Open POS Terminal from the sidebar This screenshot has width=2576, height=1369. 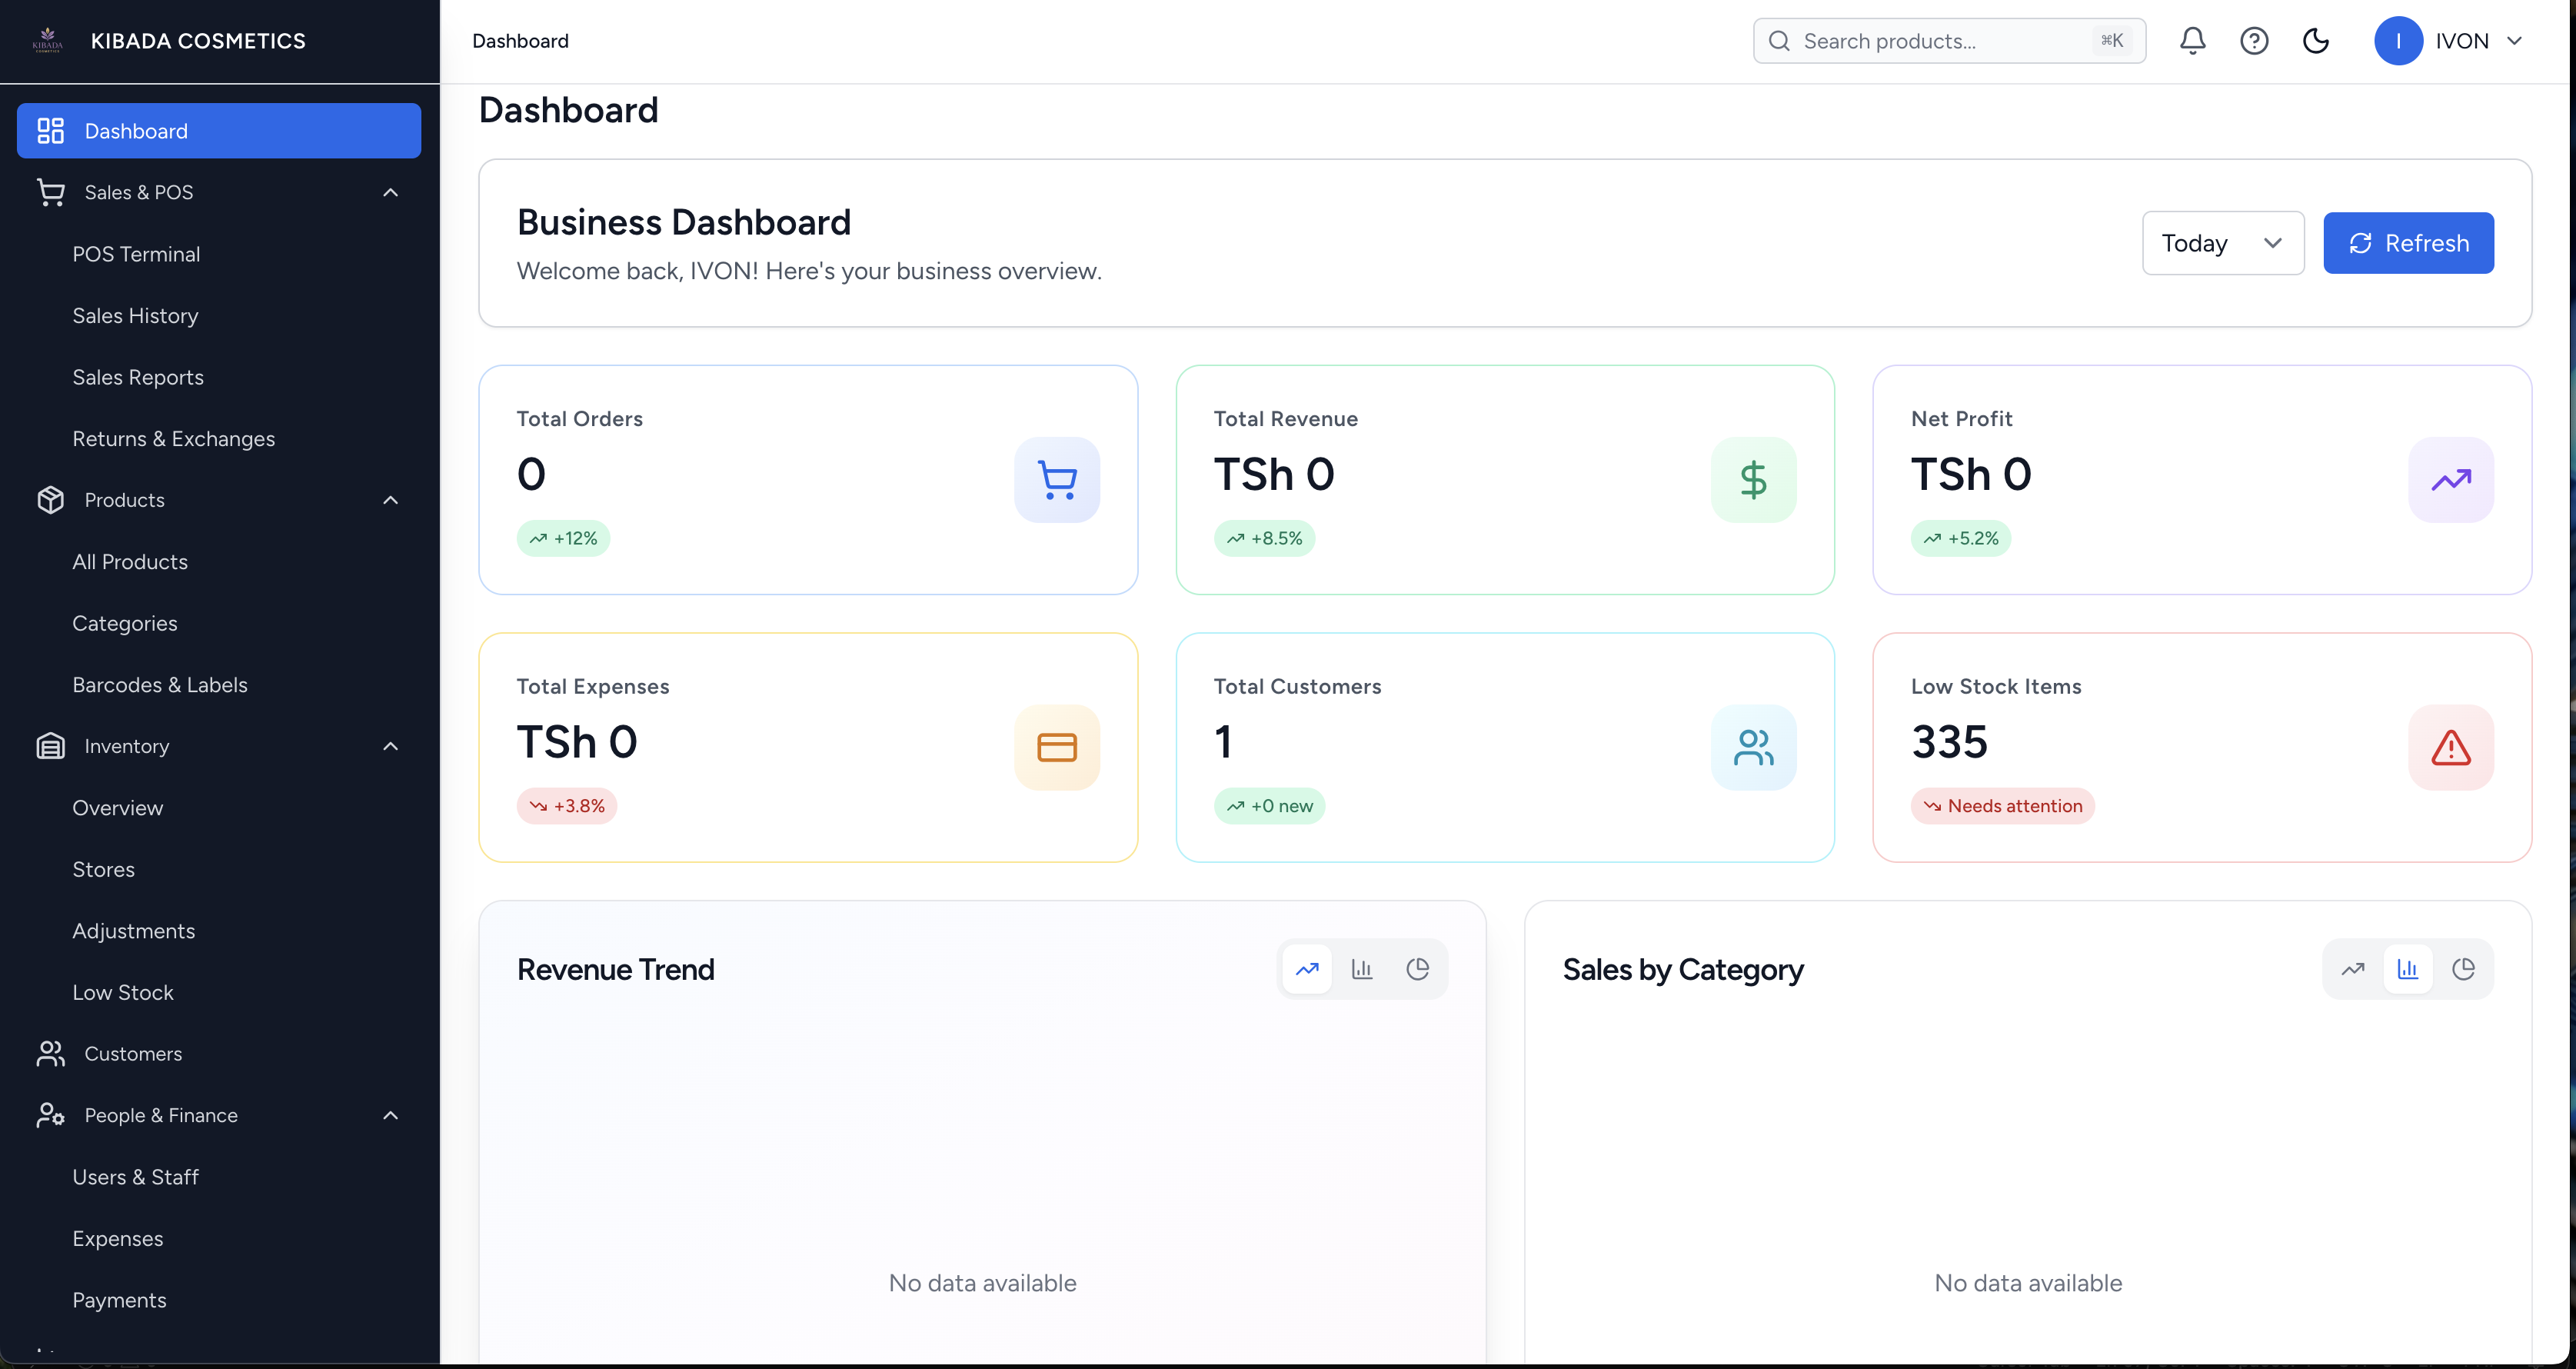(136, 254)
